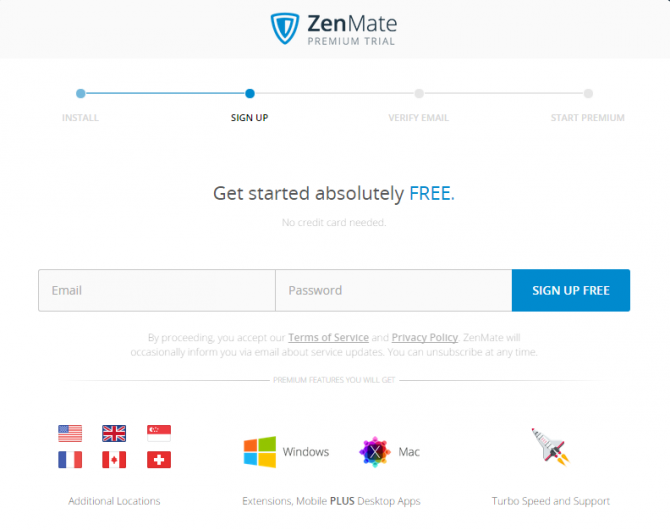670x530 pixels.
Task: Click the Password input field
Action: coord(394,290)
